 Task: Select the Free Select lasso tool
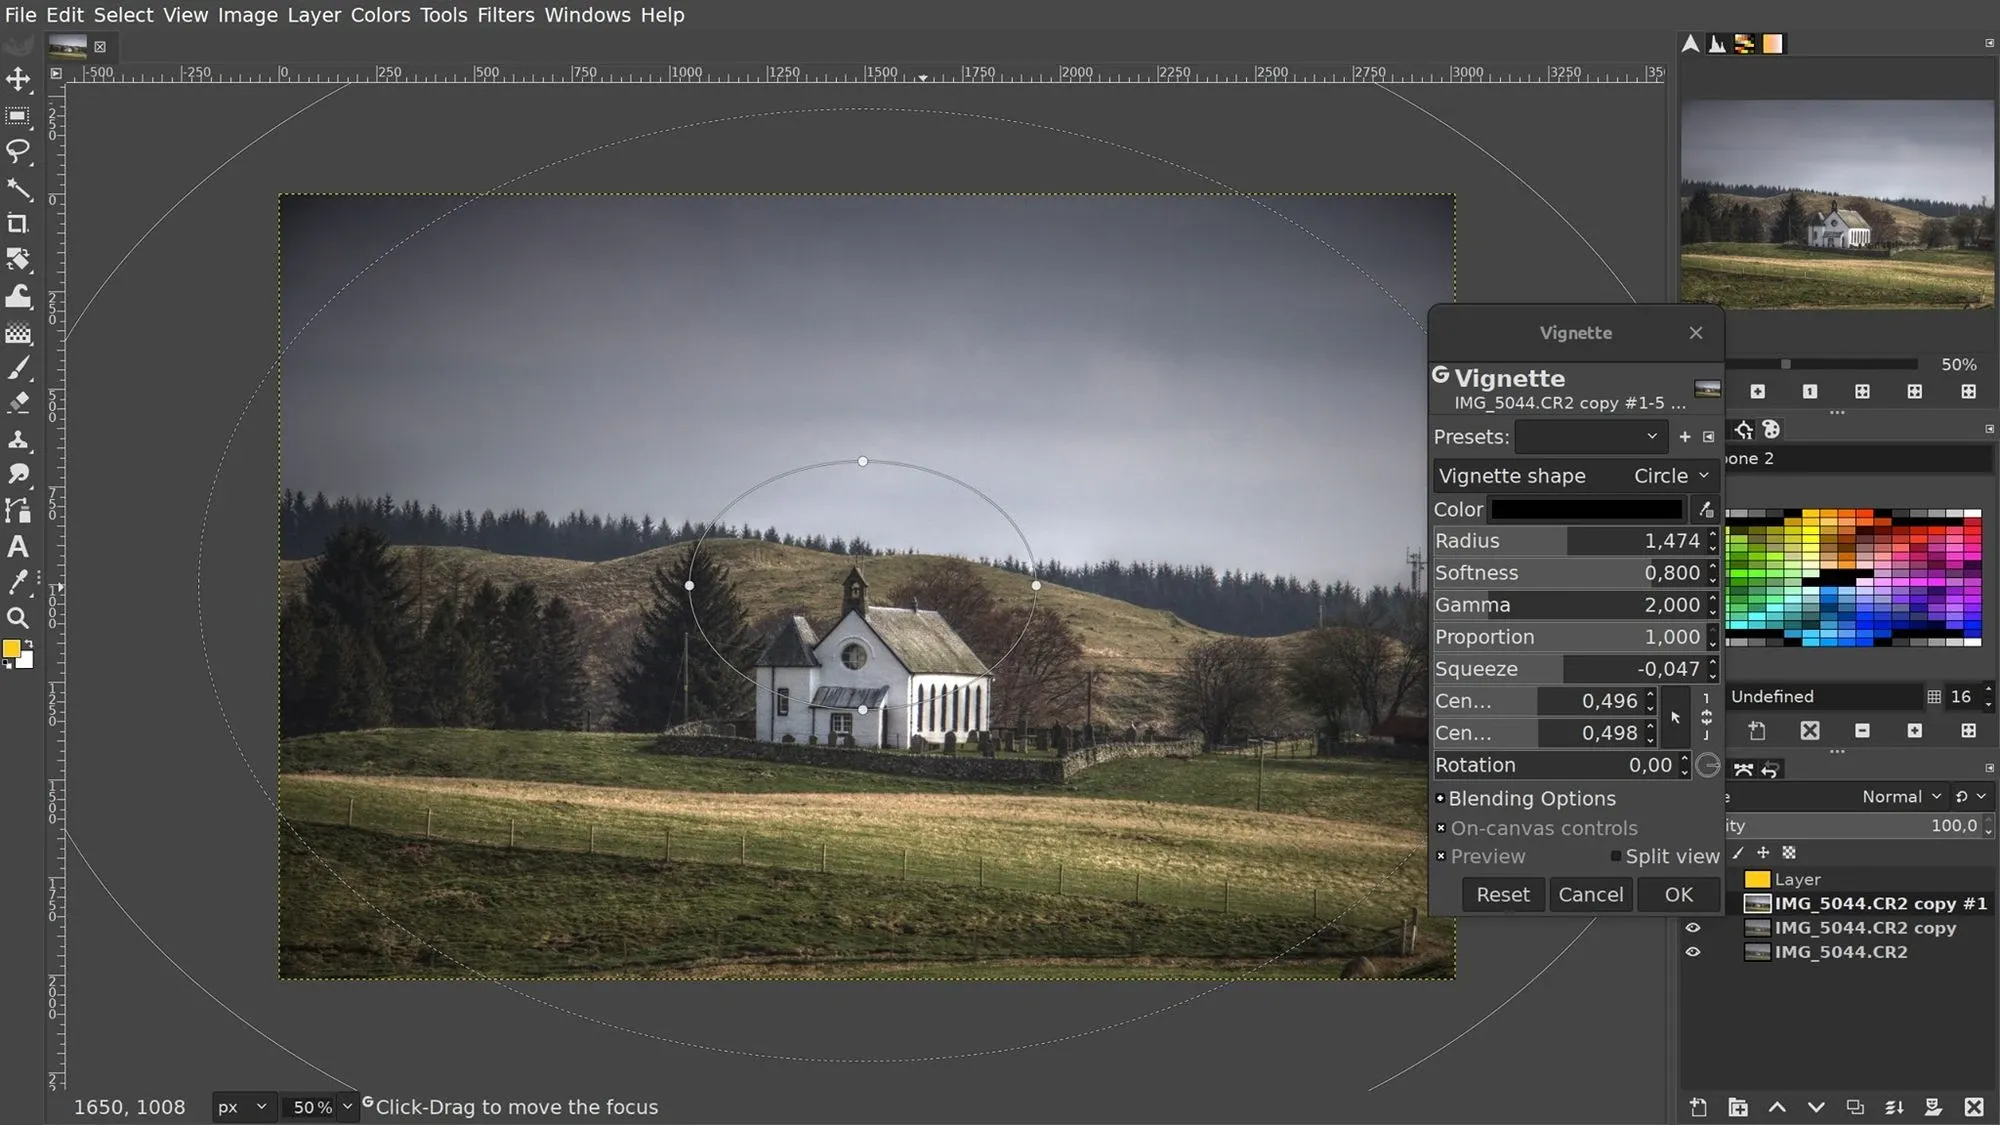coord(18,151)
